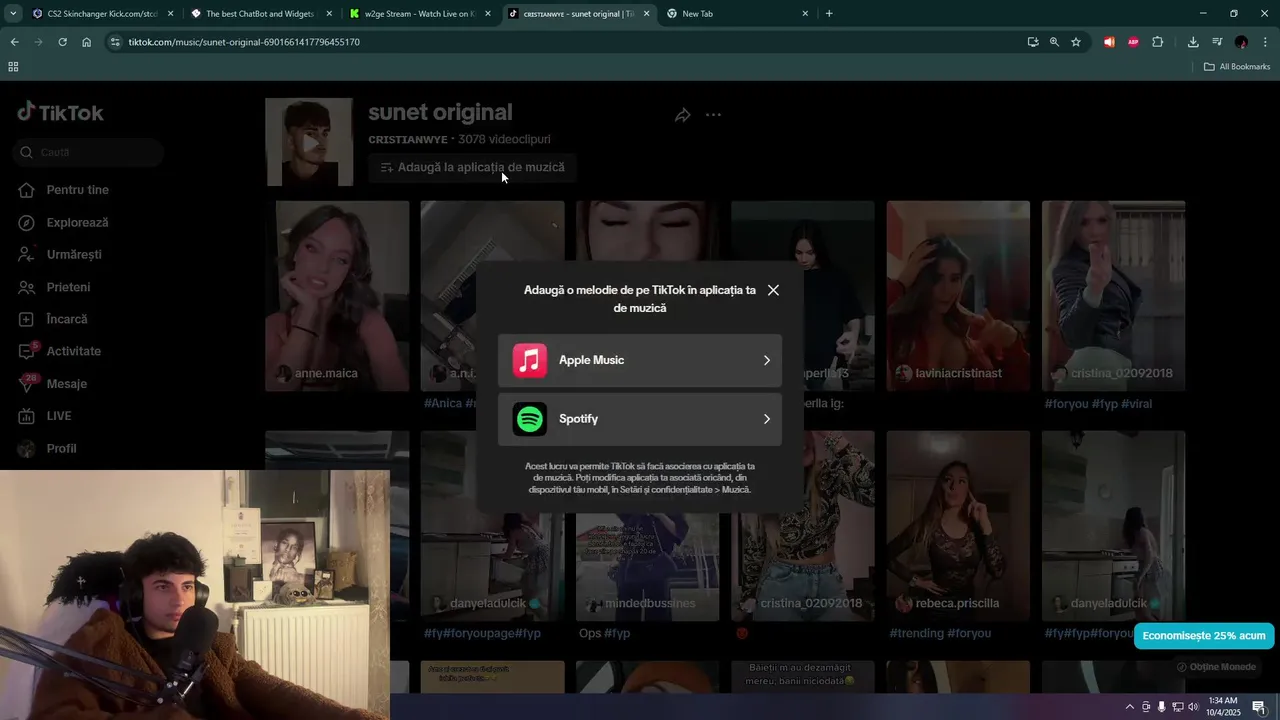Go to the browser home page
Viewport: 1280px width, 720px height.
point(86,42)
